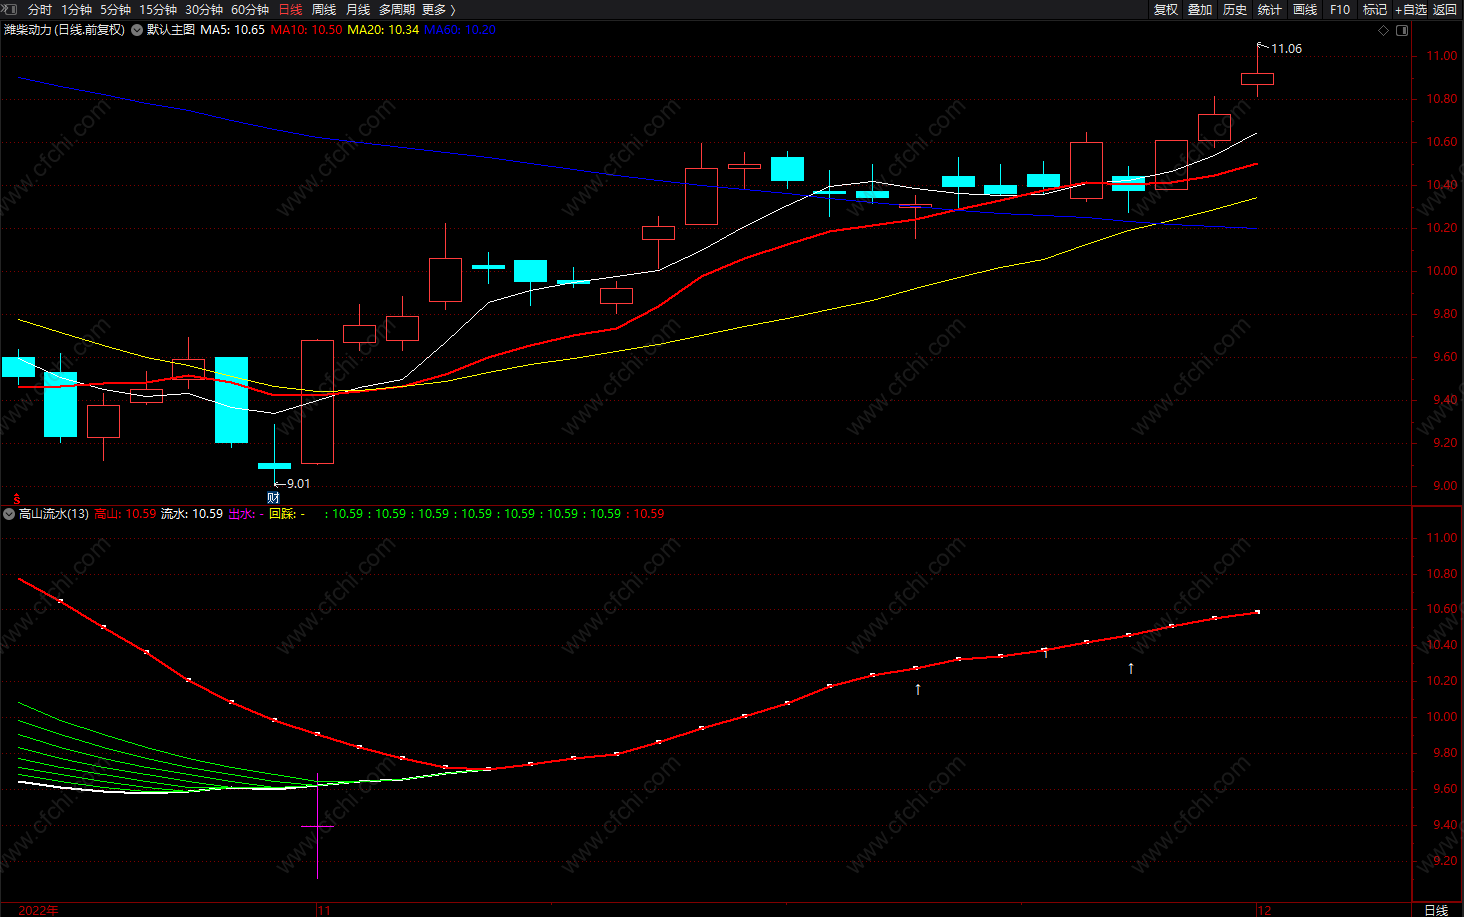Select the 1分钟 period tab
Screen dimensions: 1464x917
76,9
